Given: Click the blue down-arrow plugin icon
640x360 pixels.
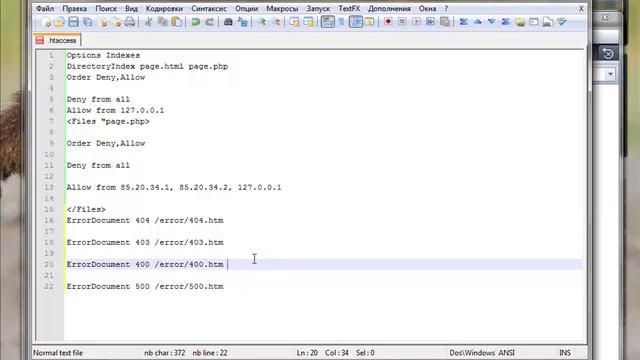Looking at the screenshot, I should 491,22.
